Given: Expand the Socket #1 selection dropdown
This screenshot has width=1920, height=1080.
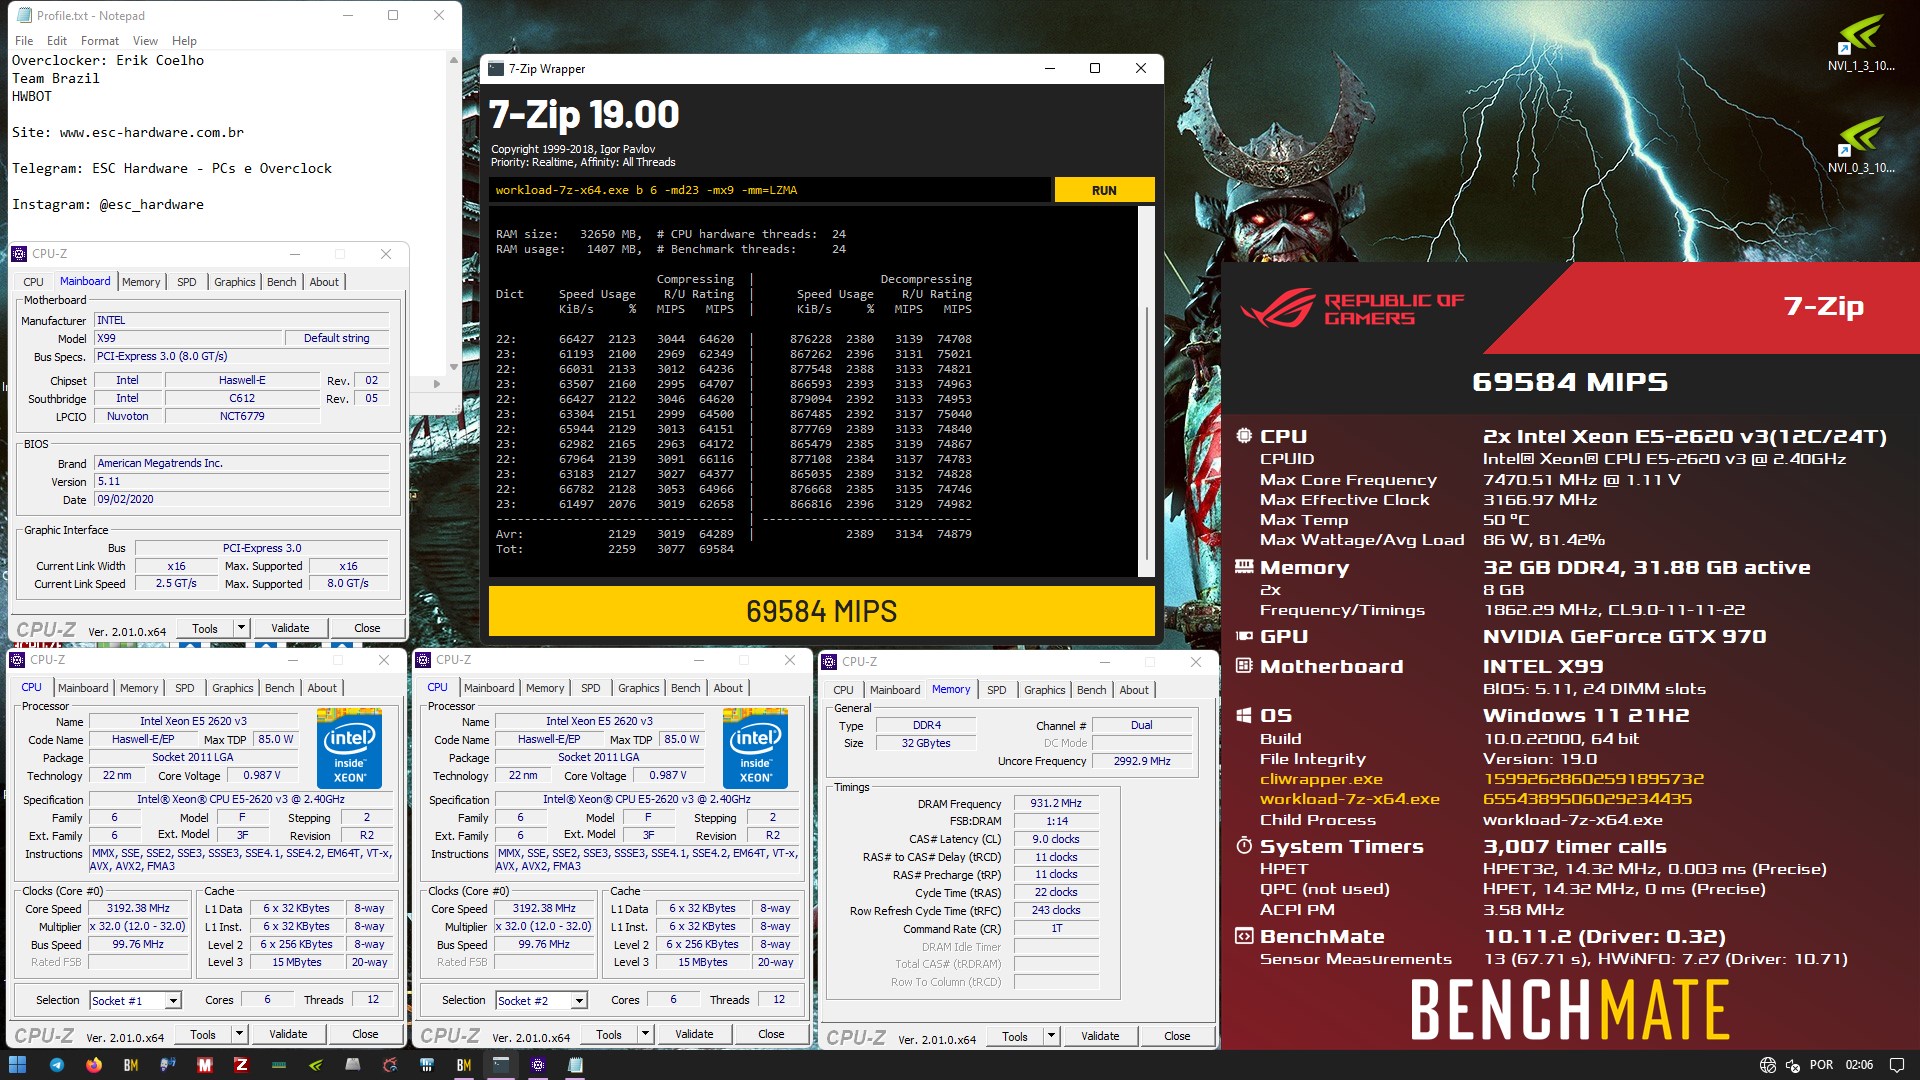Looking at the screenshot, I should click(173, 1000).
